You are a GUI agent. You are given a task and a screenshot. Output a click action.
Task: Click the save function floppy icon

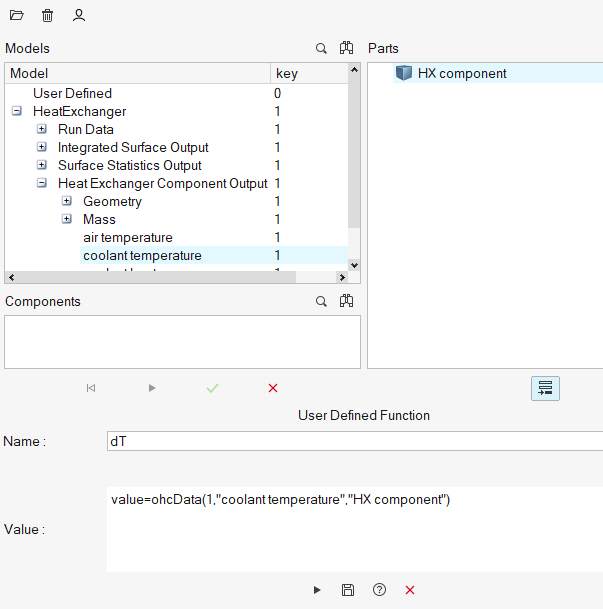point(348,590)
